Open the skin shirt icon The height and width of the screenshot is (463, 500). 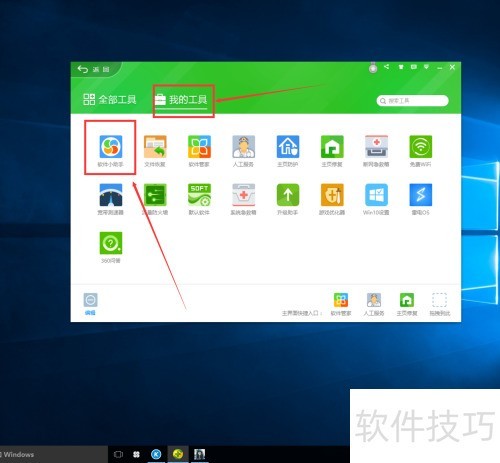(x=401, y=67)
